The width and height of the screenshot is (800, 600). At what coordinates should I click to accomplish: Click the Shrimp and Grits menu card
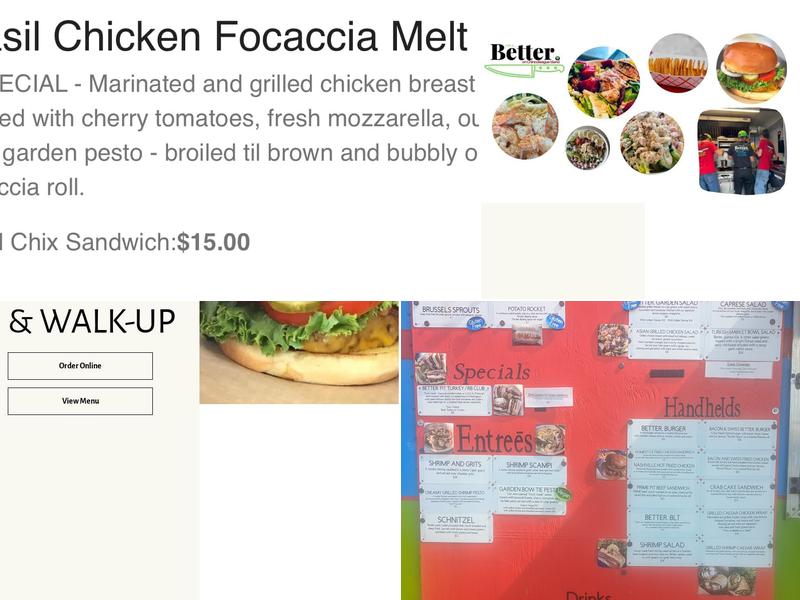click(455, 469)
